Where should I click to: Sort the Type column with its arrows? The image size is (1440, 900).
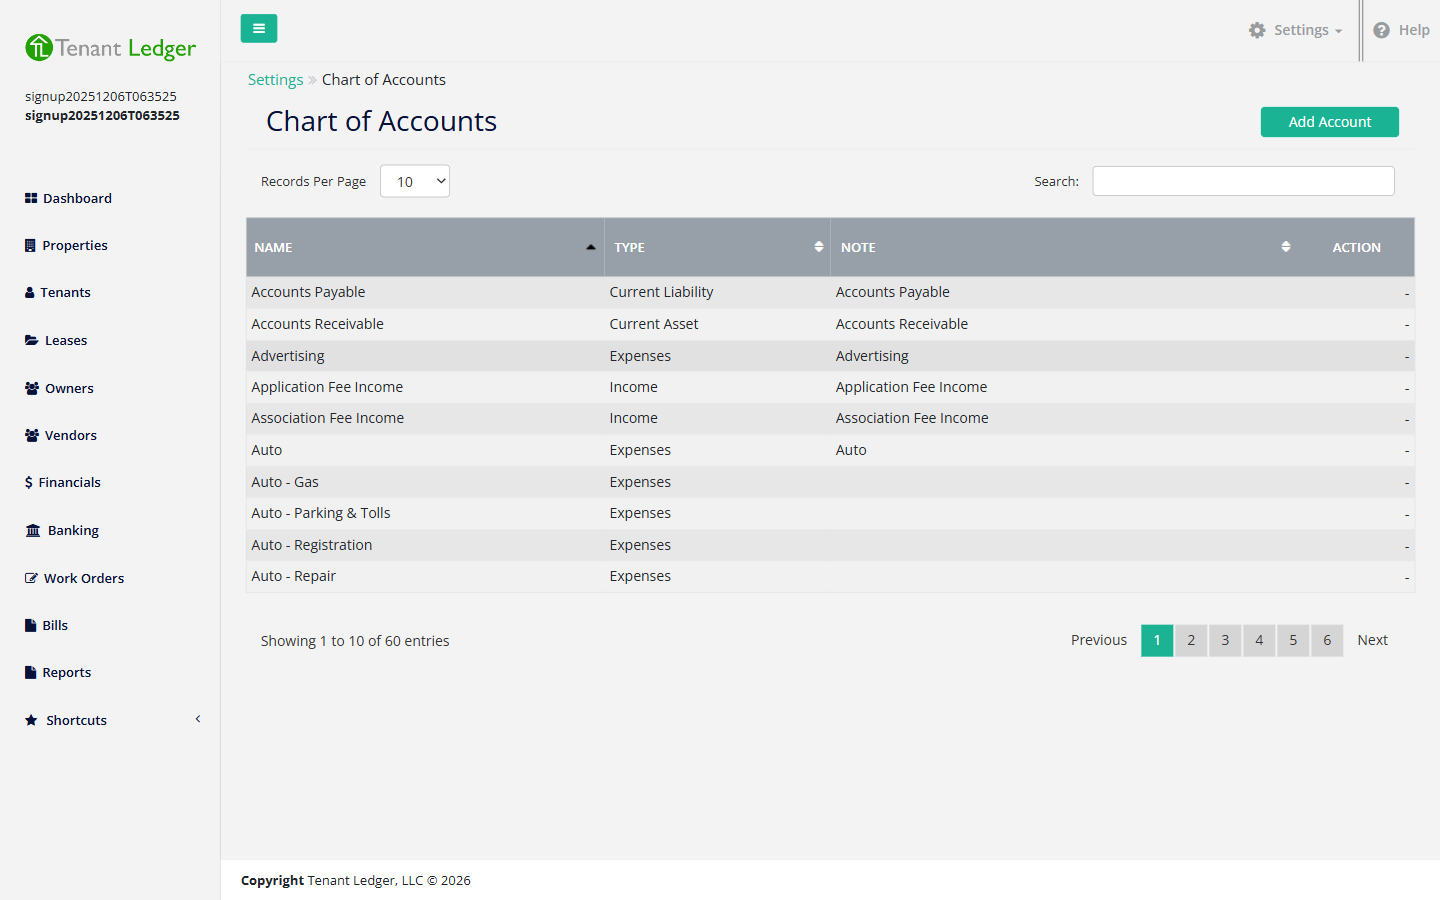(819, 247)
